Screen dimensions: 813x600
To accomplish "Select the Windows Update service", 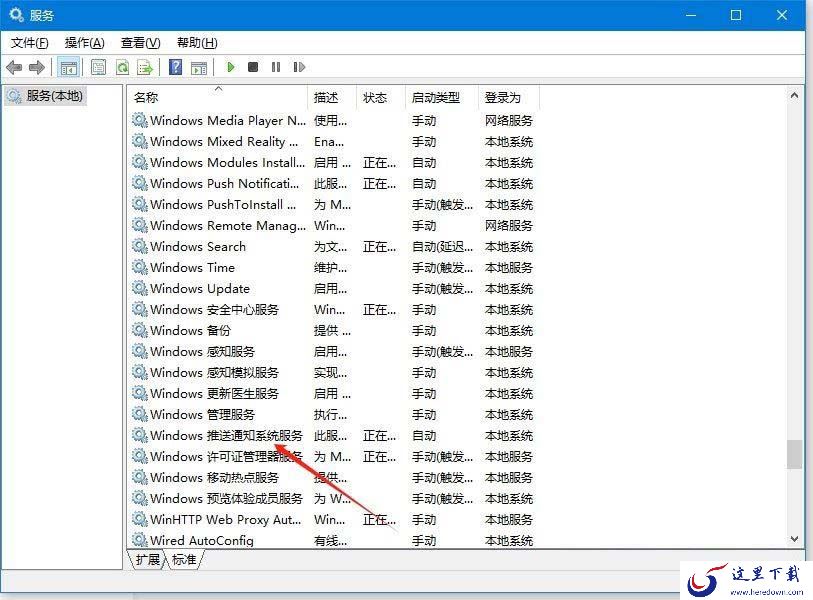I will (332, 289).
